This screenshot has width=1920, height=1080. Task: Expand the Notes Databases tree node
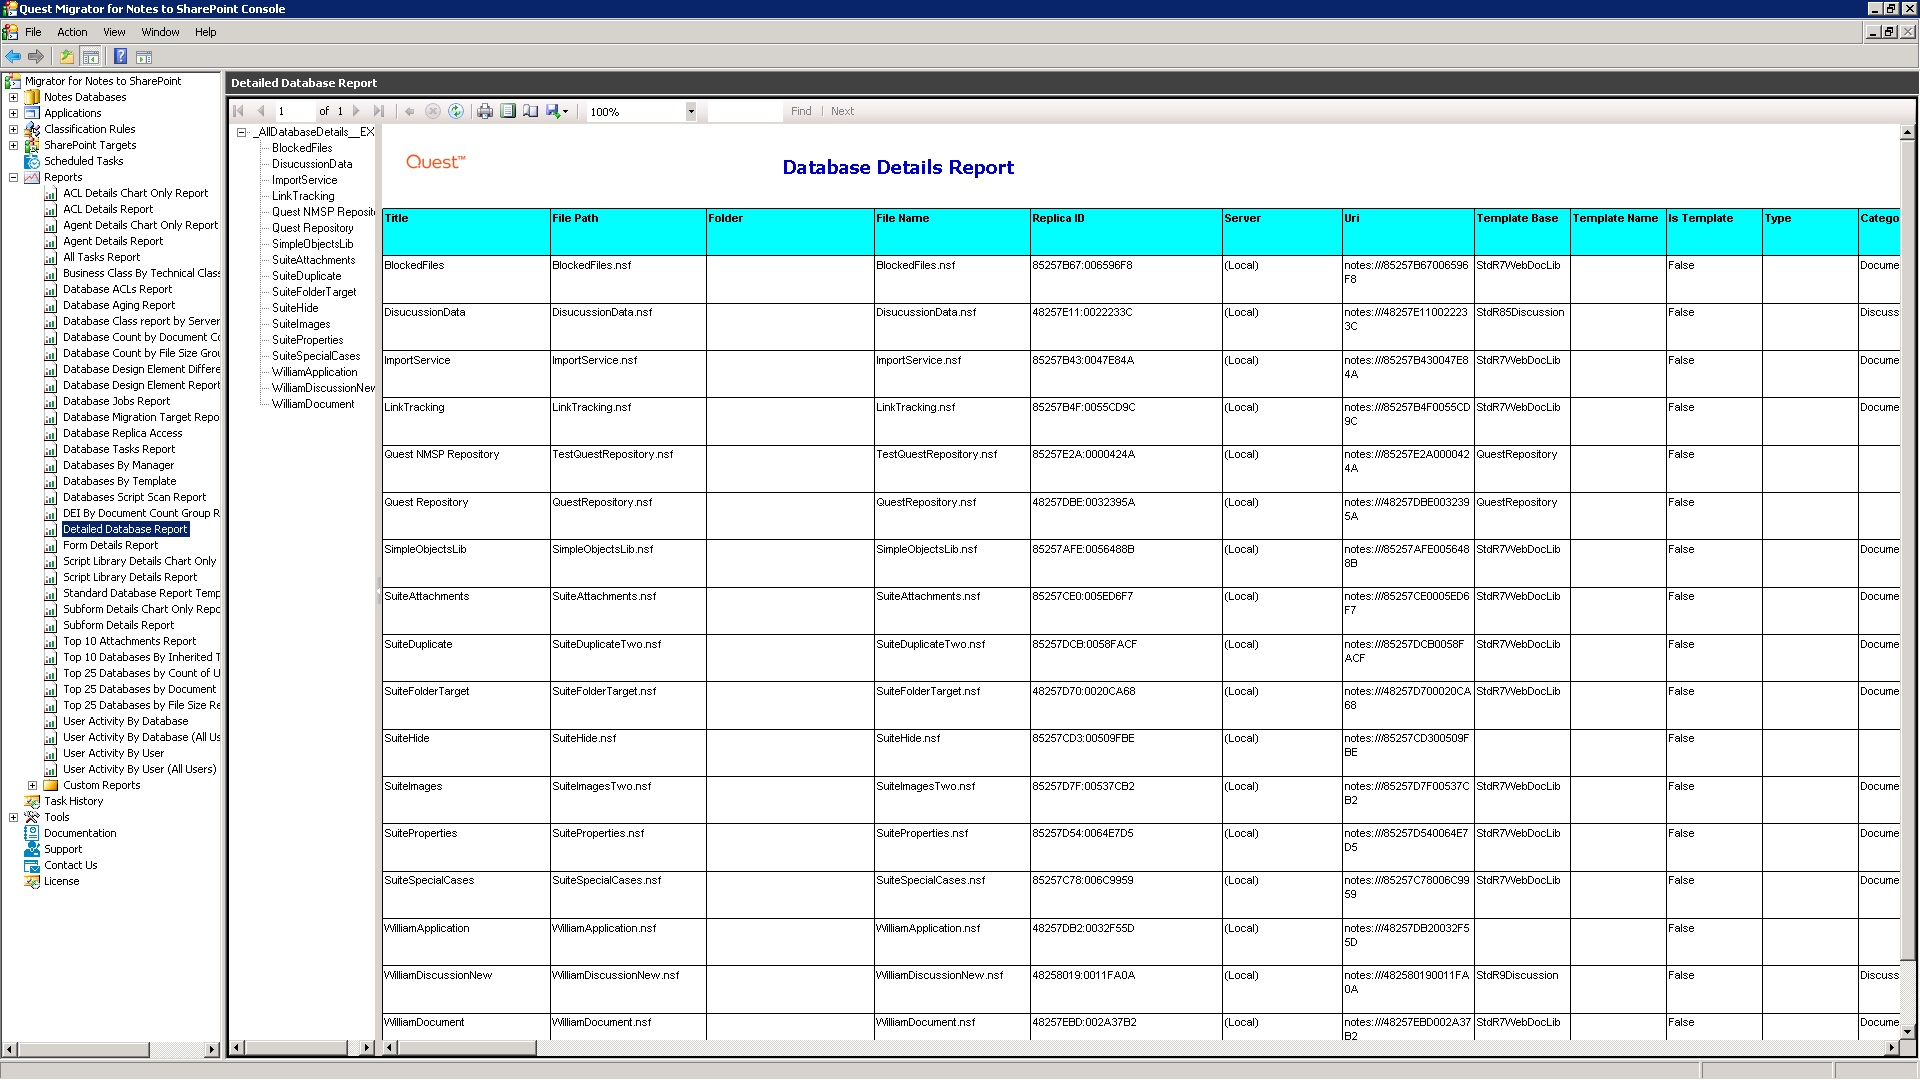(13, 97)
